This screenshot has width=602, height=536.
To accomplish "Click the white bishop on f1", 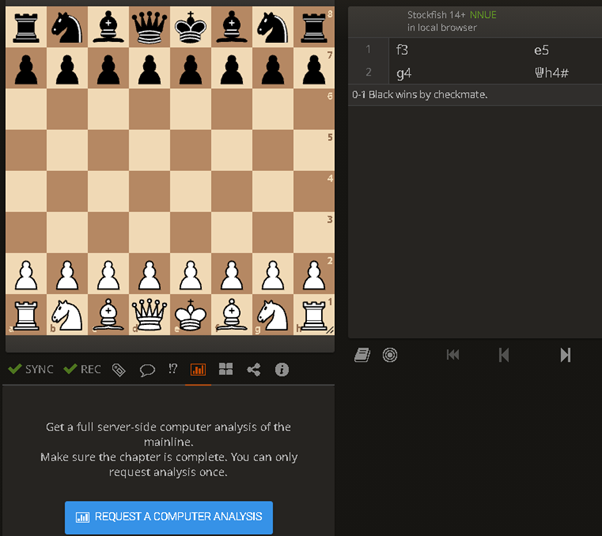I will [x=232, y=315].
